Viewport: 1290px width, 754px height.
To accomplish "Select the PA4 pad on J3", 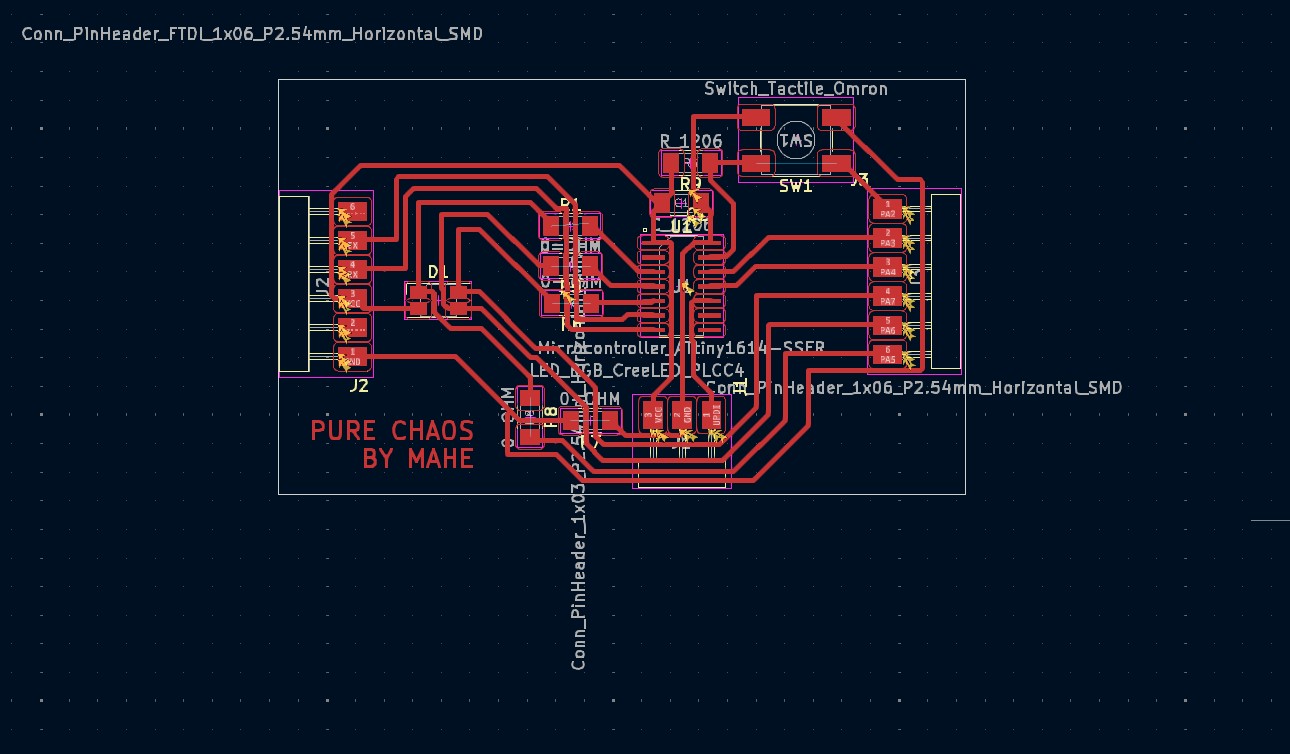I will point(886,267).
